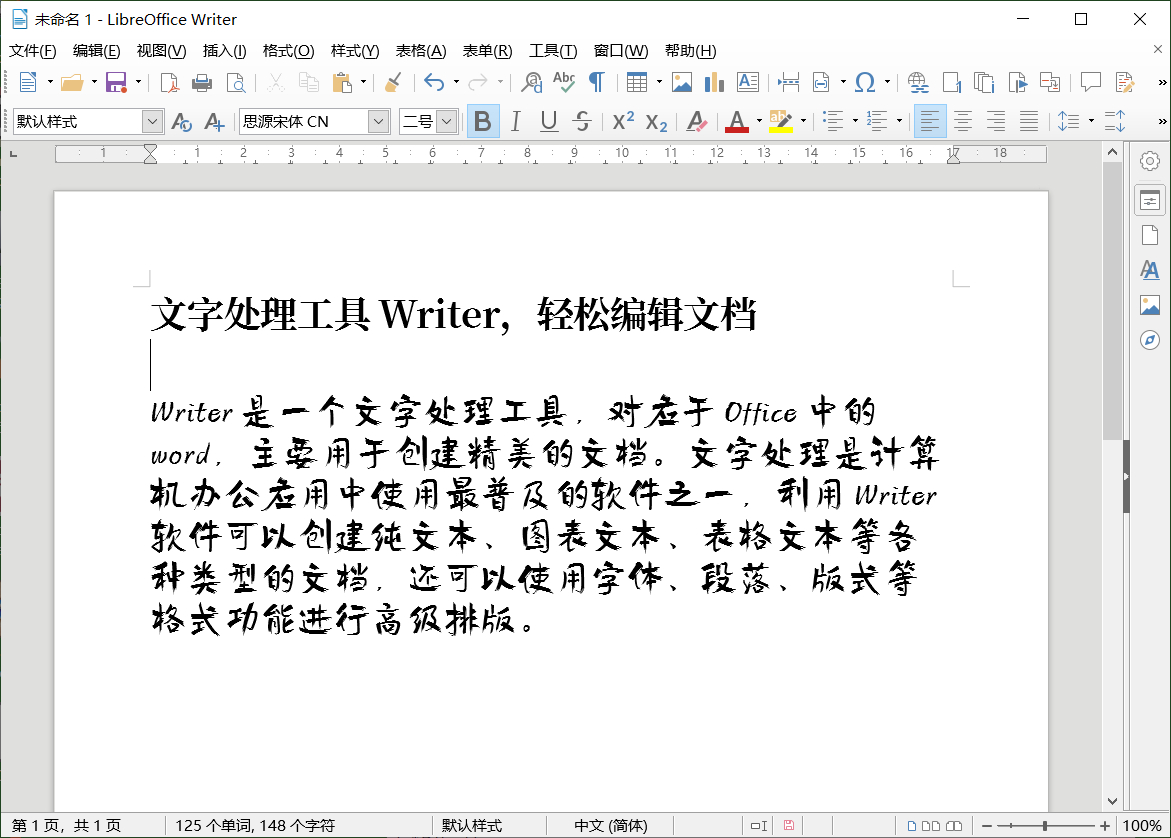1171x838 pixels.
Task: Toggle strikethrough on selected text
Action: point(580,120)
